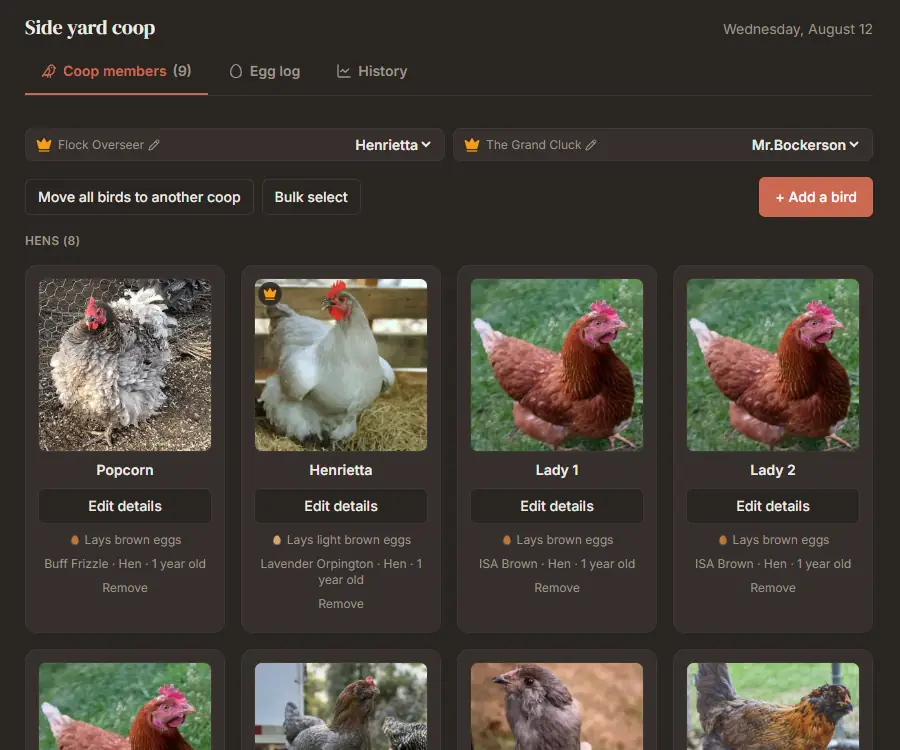This screenshot has height=750, width=900.
Task: Click the Add a bird button
Action: click(816, 197)
